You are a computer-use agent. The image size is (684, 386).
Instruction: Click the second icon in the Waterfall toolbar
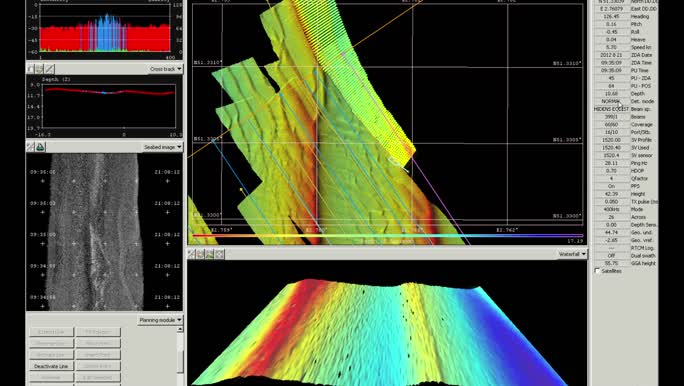click(201, 254)
